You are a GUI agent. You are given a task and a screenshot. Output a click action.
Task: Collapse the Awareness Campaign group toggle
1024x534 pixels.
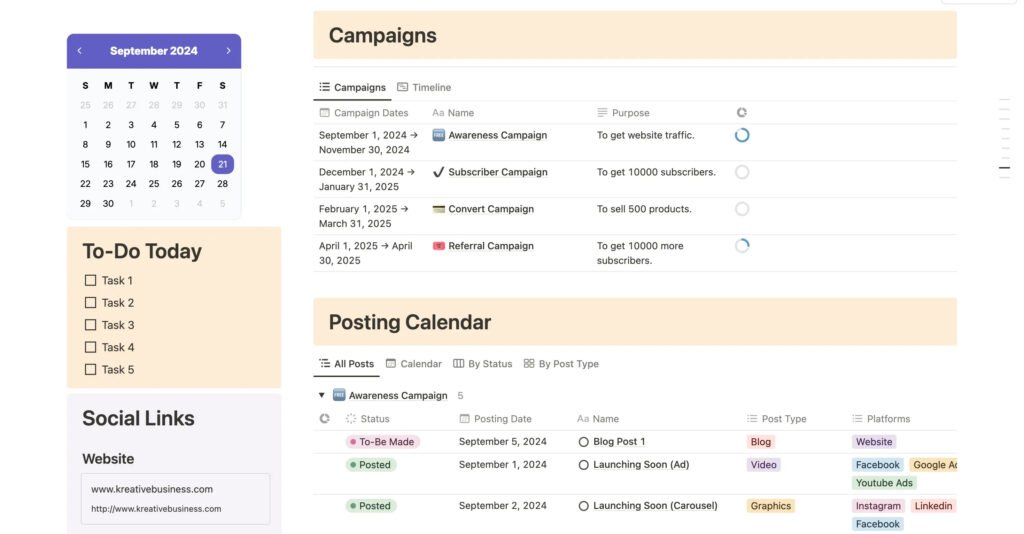coord(321,395)
